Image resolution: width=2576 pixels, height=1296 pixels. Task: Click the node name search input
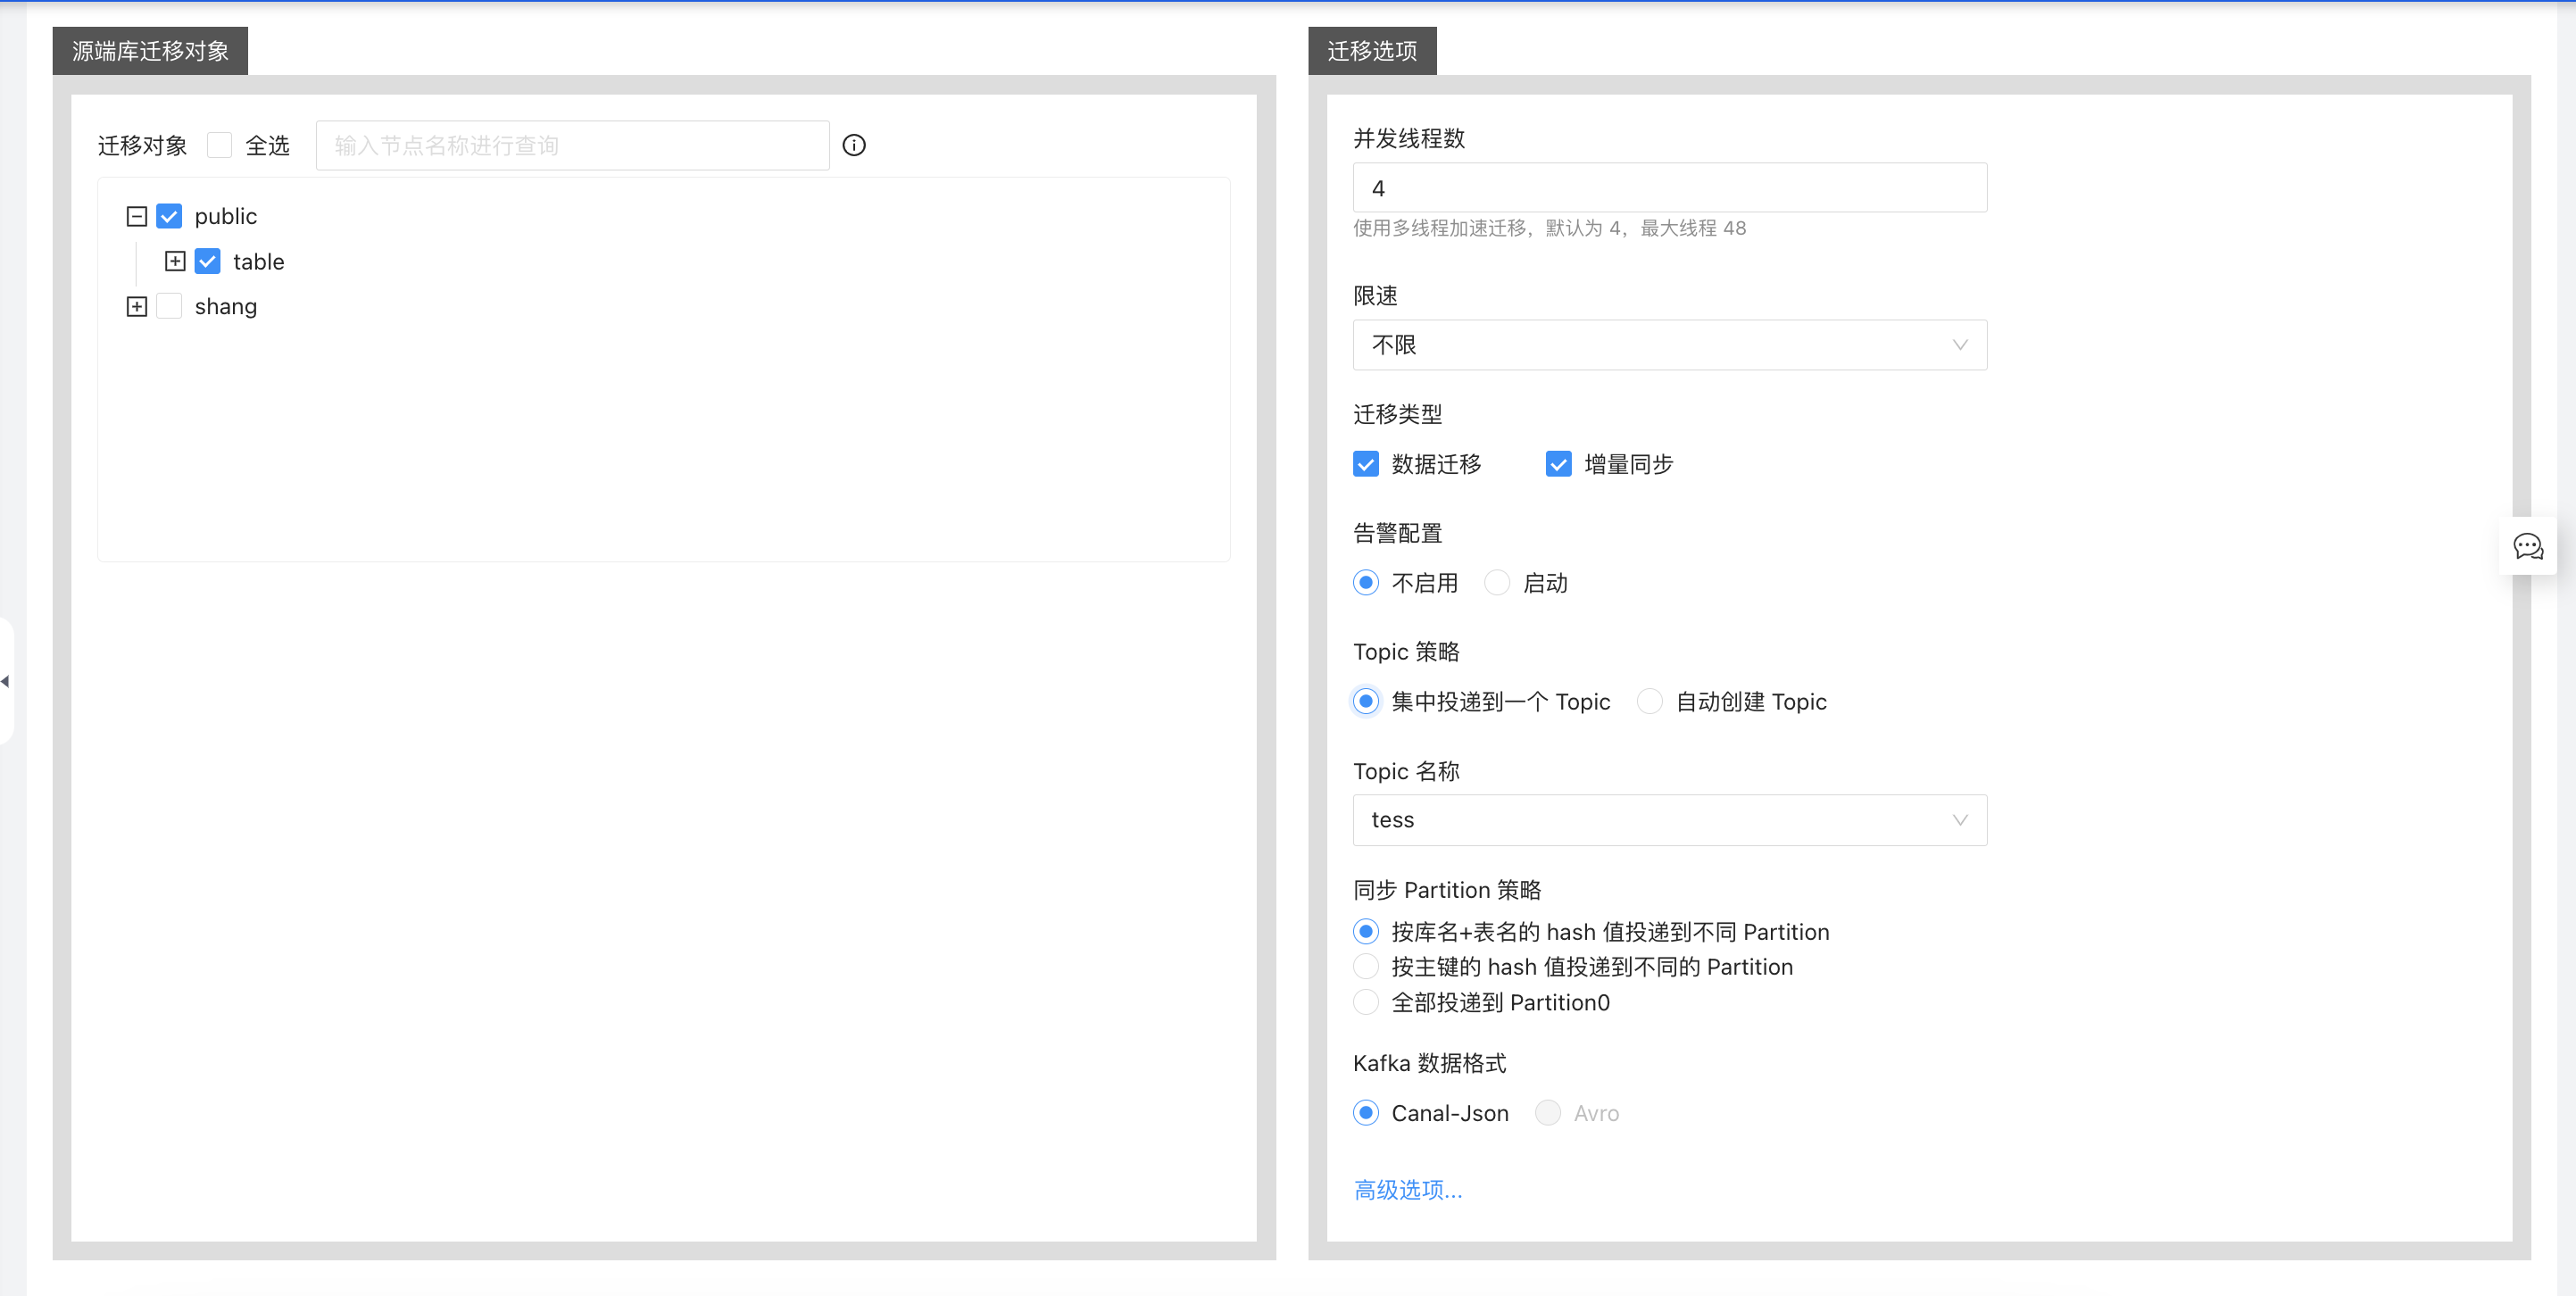pyautogui.click(x=572, y=146)
